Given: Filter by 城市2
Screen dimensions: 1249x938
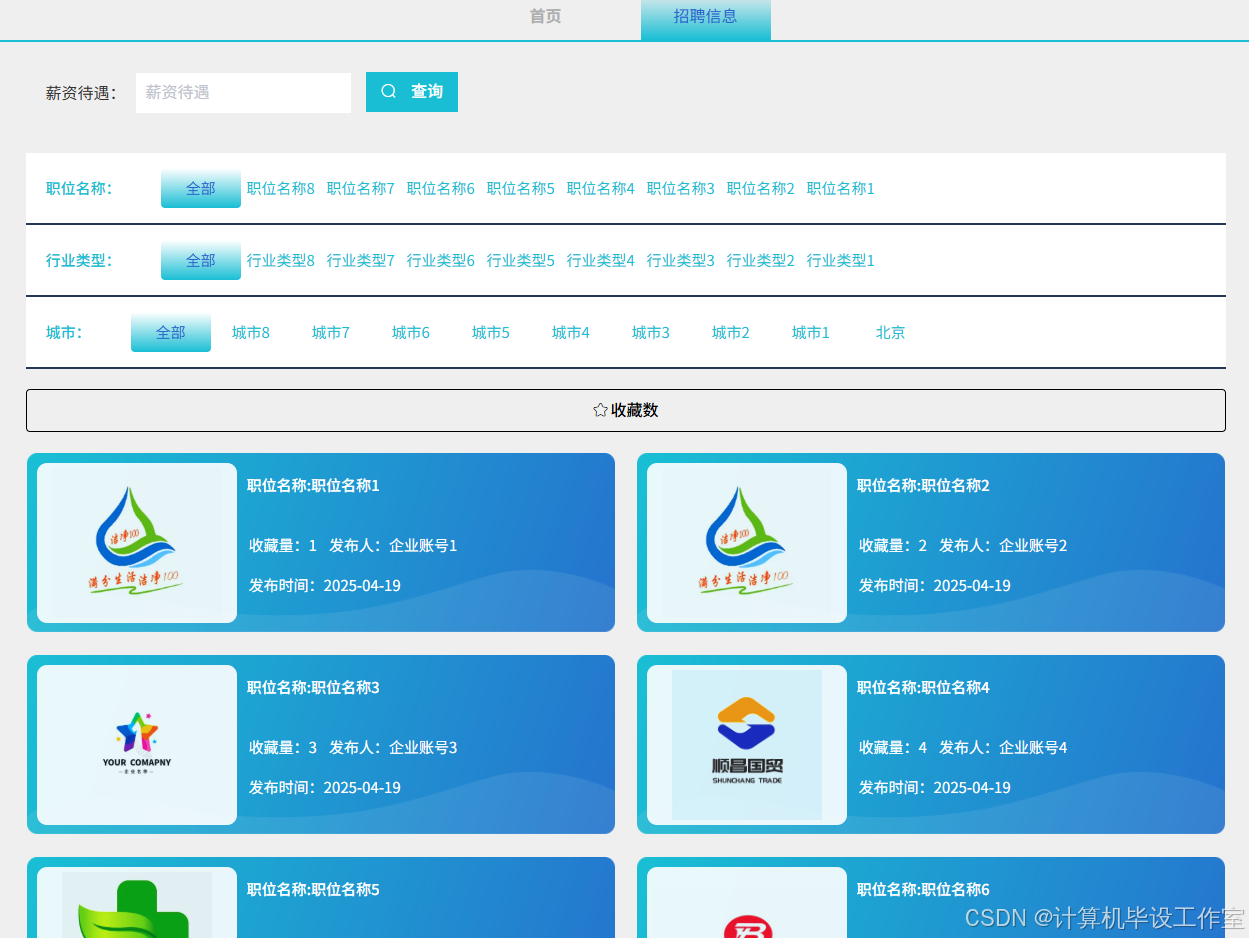Looking at the screenshot, I should click(731, 332).
